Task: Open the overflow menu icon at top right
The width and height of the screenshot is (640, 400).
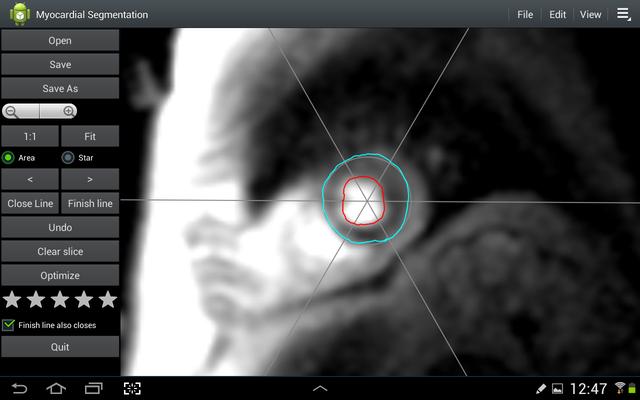Action: click(624, 14)
